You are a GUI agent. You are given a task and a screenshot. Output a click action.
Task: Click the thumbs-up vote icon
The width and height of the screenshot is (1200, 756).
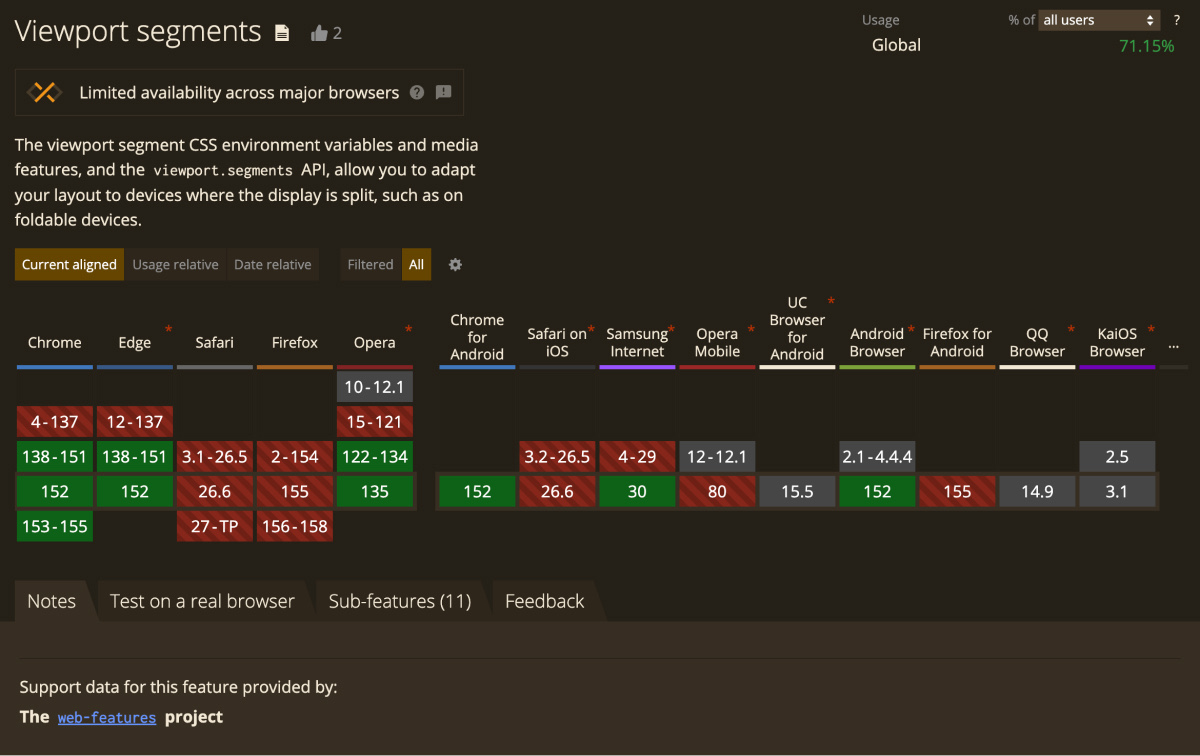(319, 33)
